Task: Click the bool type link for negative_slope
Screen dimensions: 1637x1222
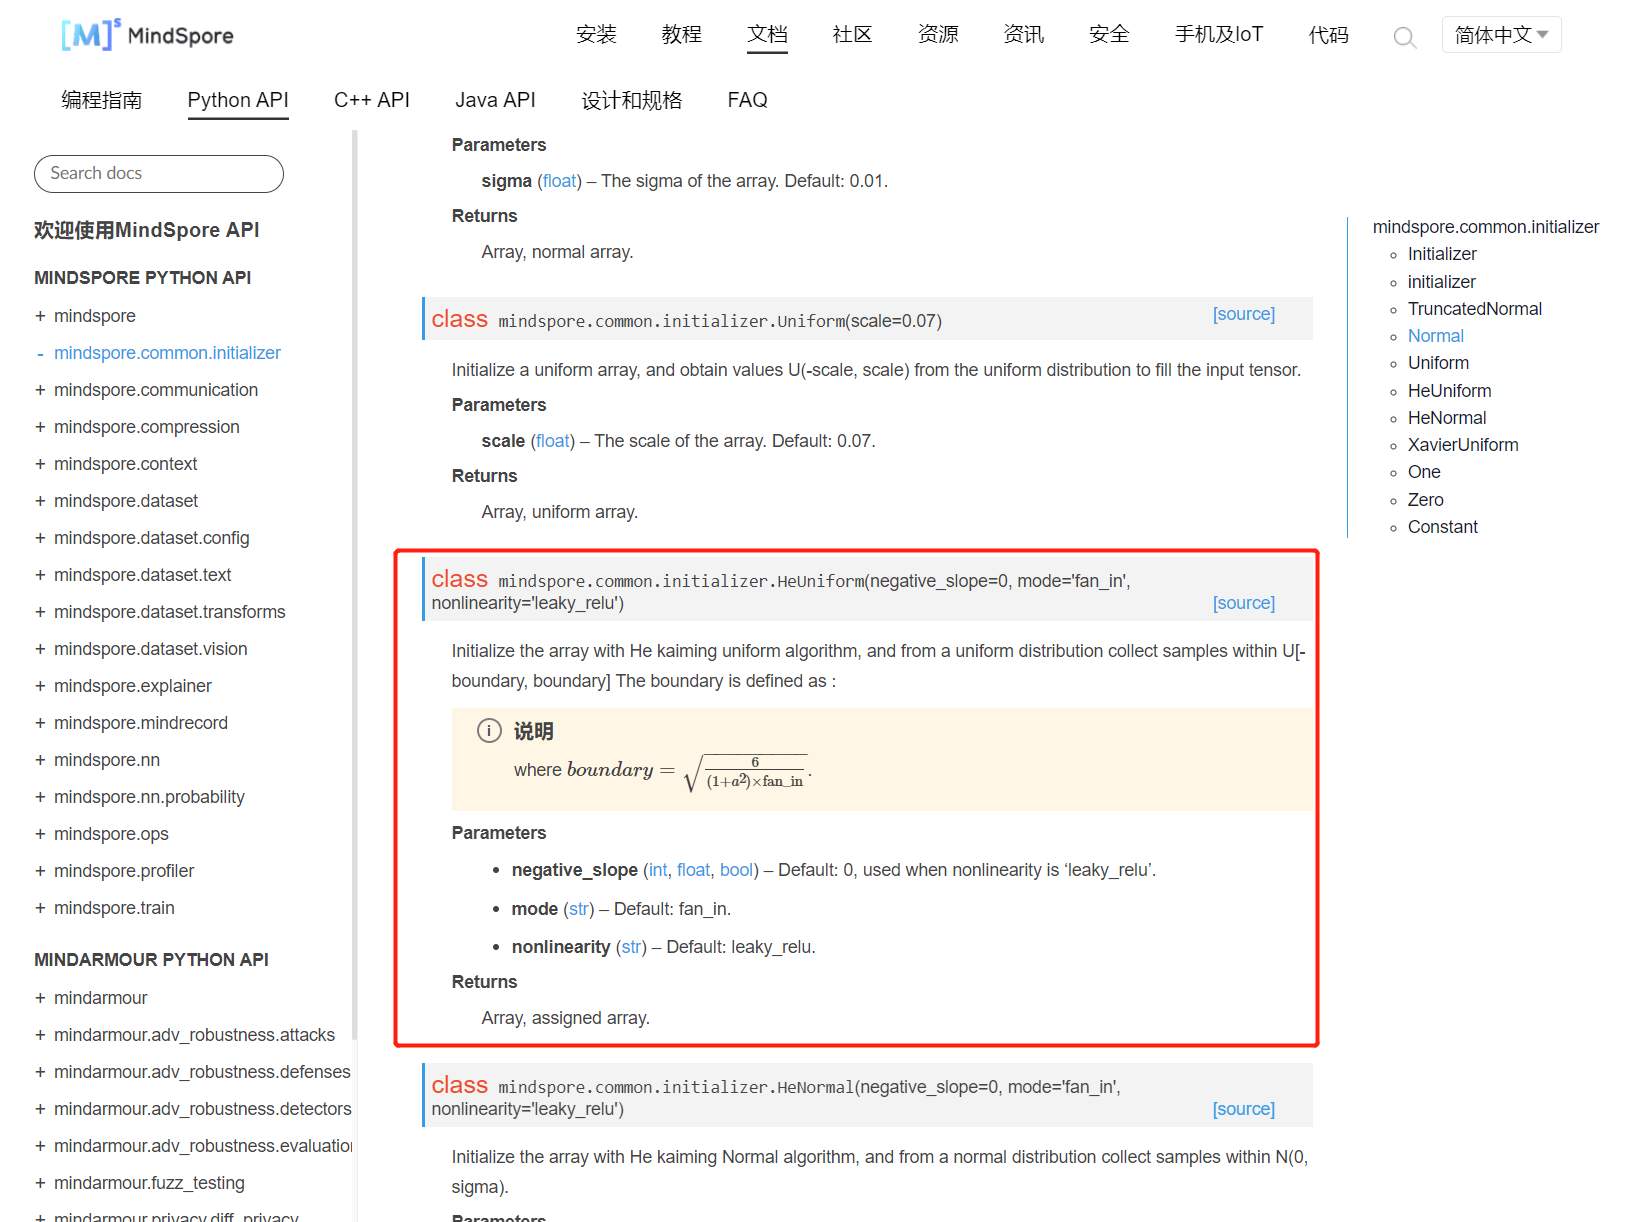Action: coord(737,870)
